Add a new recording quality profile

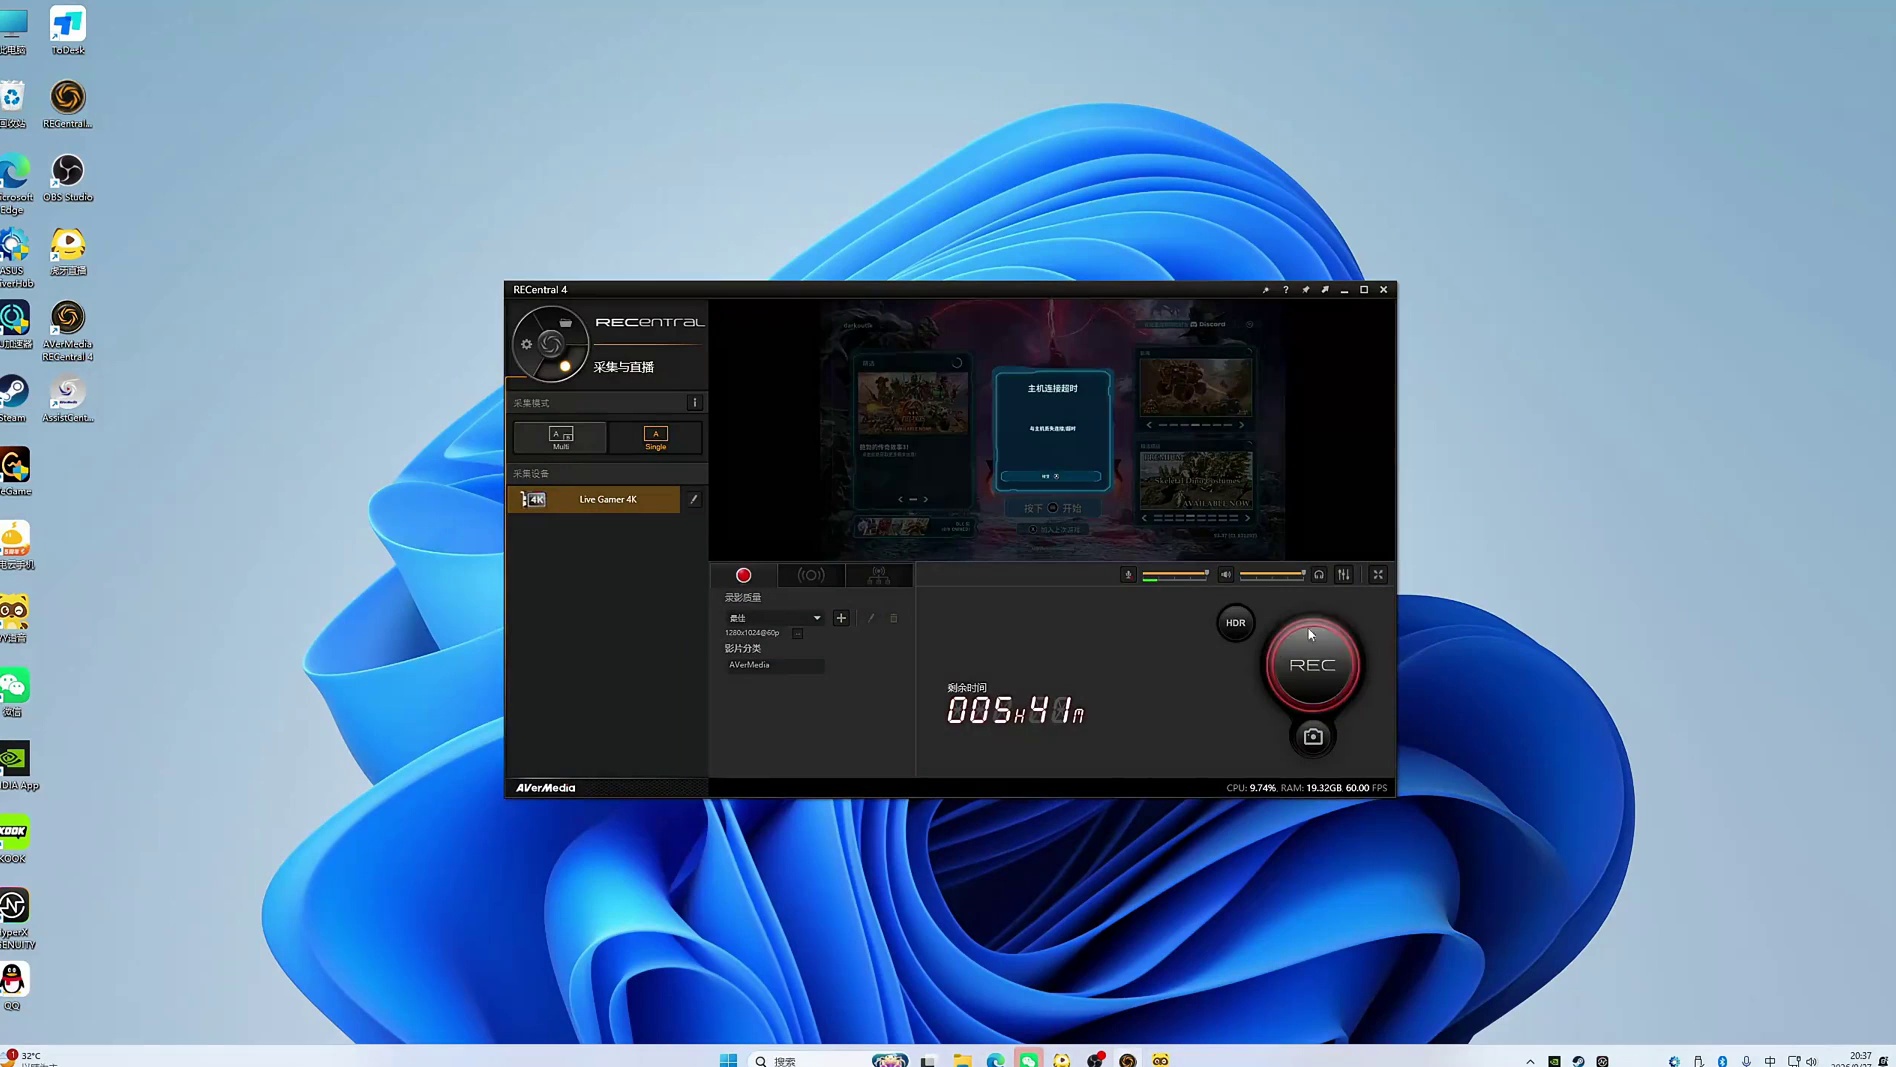pos(841,618)
